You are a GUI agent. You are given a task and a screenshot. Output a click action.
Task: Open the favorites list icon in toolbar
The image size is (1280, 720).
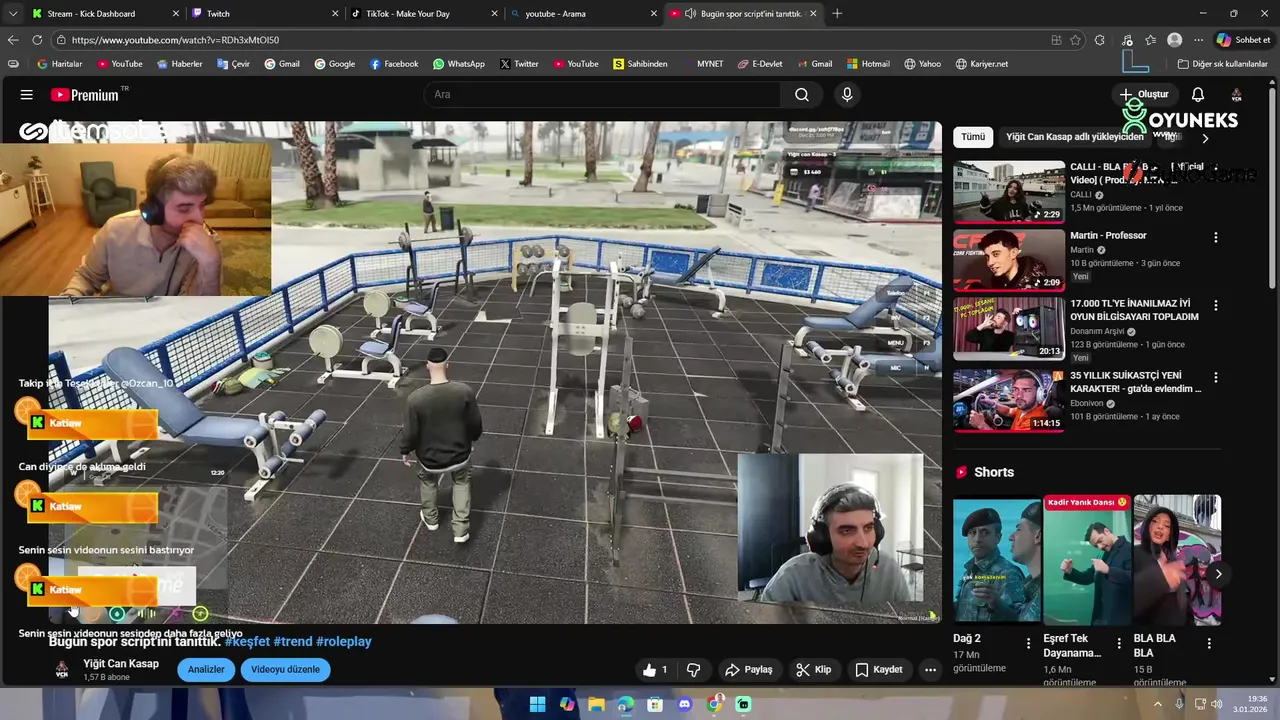coord(1151,40)
